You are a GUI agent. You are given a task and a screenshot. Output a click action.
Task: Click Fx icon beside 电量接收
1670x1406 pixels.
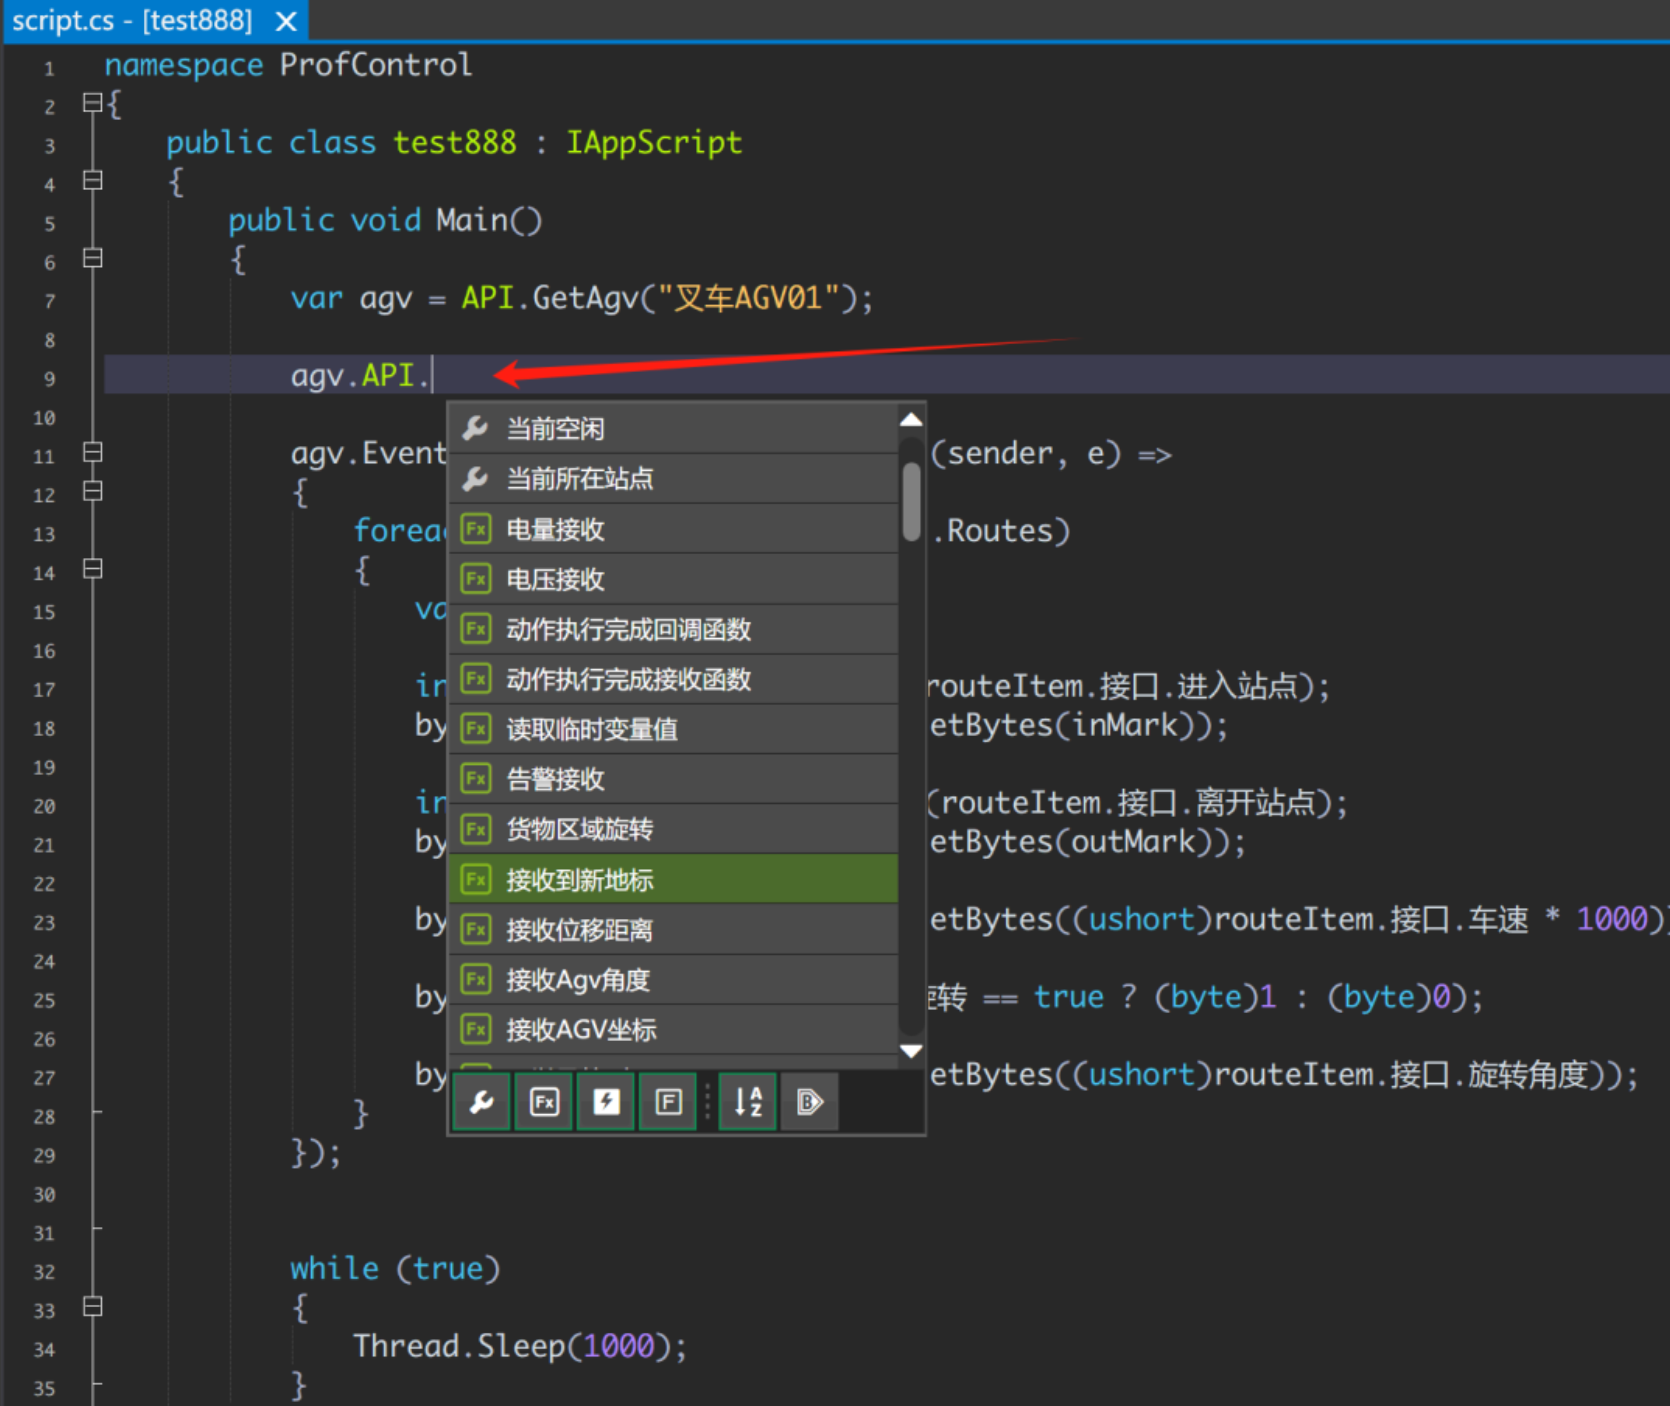[x=476, y=529]
